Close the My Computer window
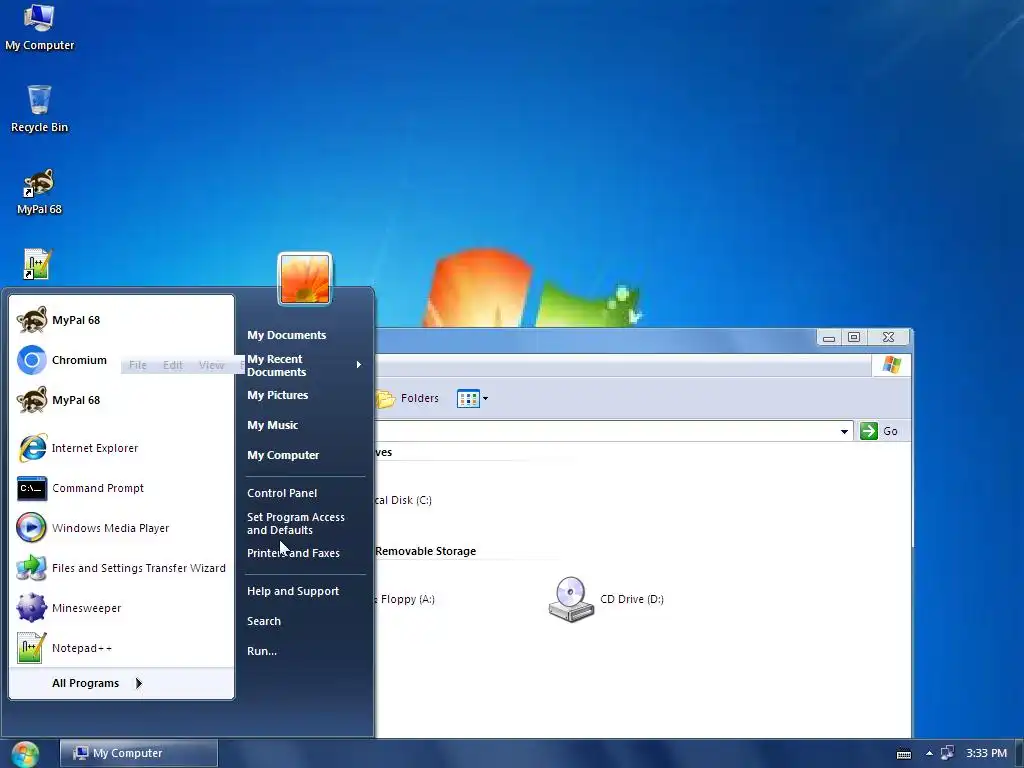1024x768 pixels. pos(888,337)
